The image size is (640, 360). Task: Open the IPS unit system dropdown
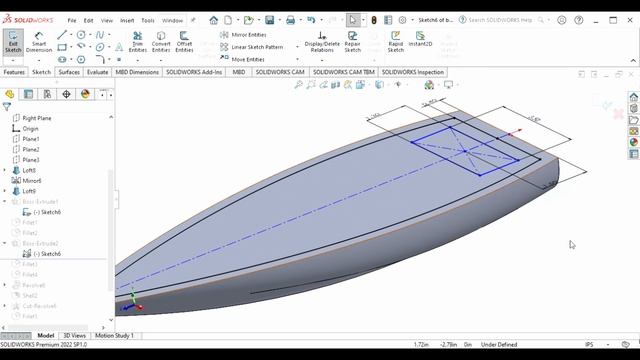tap(608, 344)
